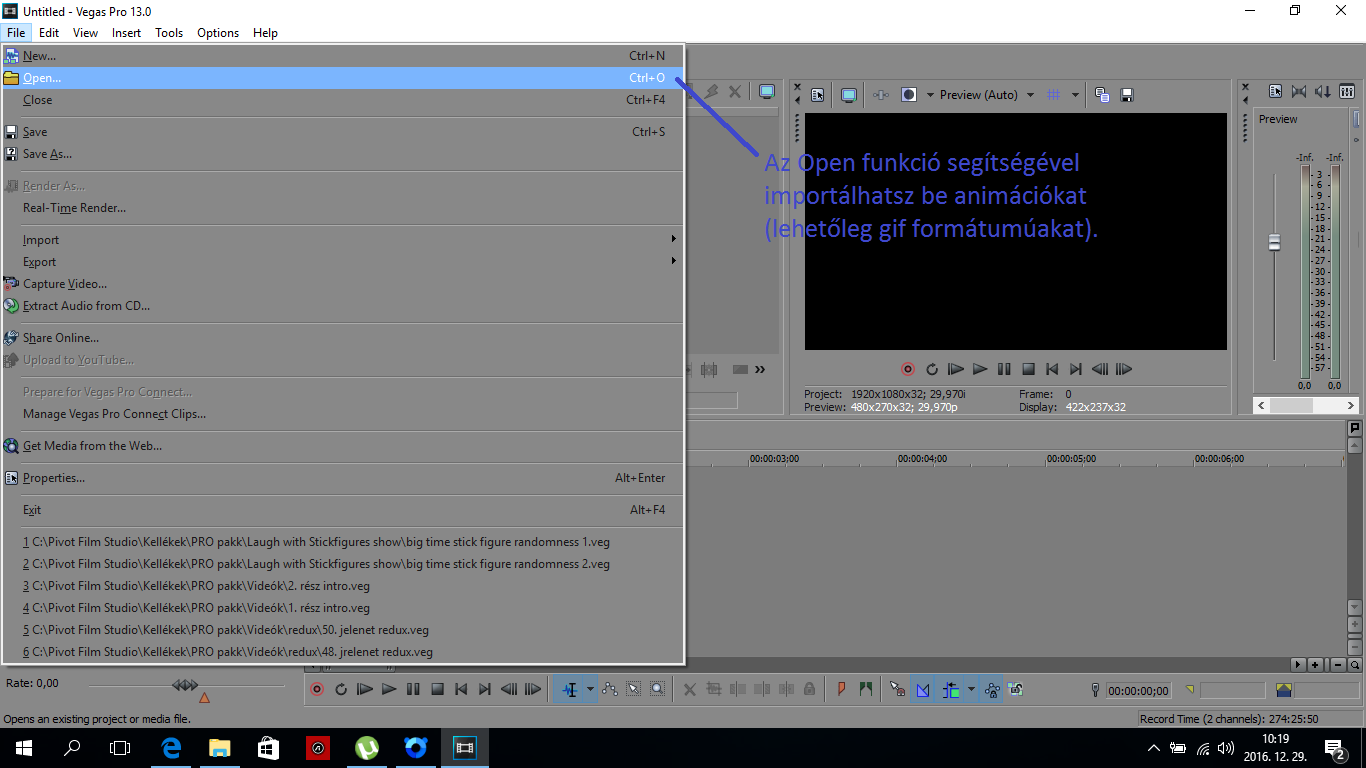1366x768 pixels.
Task: Open recent file '2. rész intro.veg'
Action: [x=341, y=586]
